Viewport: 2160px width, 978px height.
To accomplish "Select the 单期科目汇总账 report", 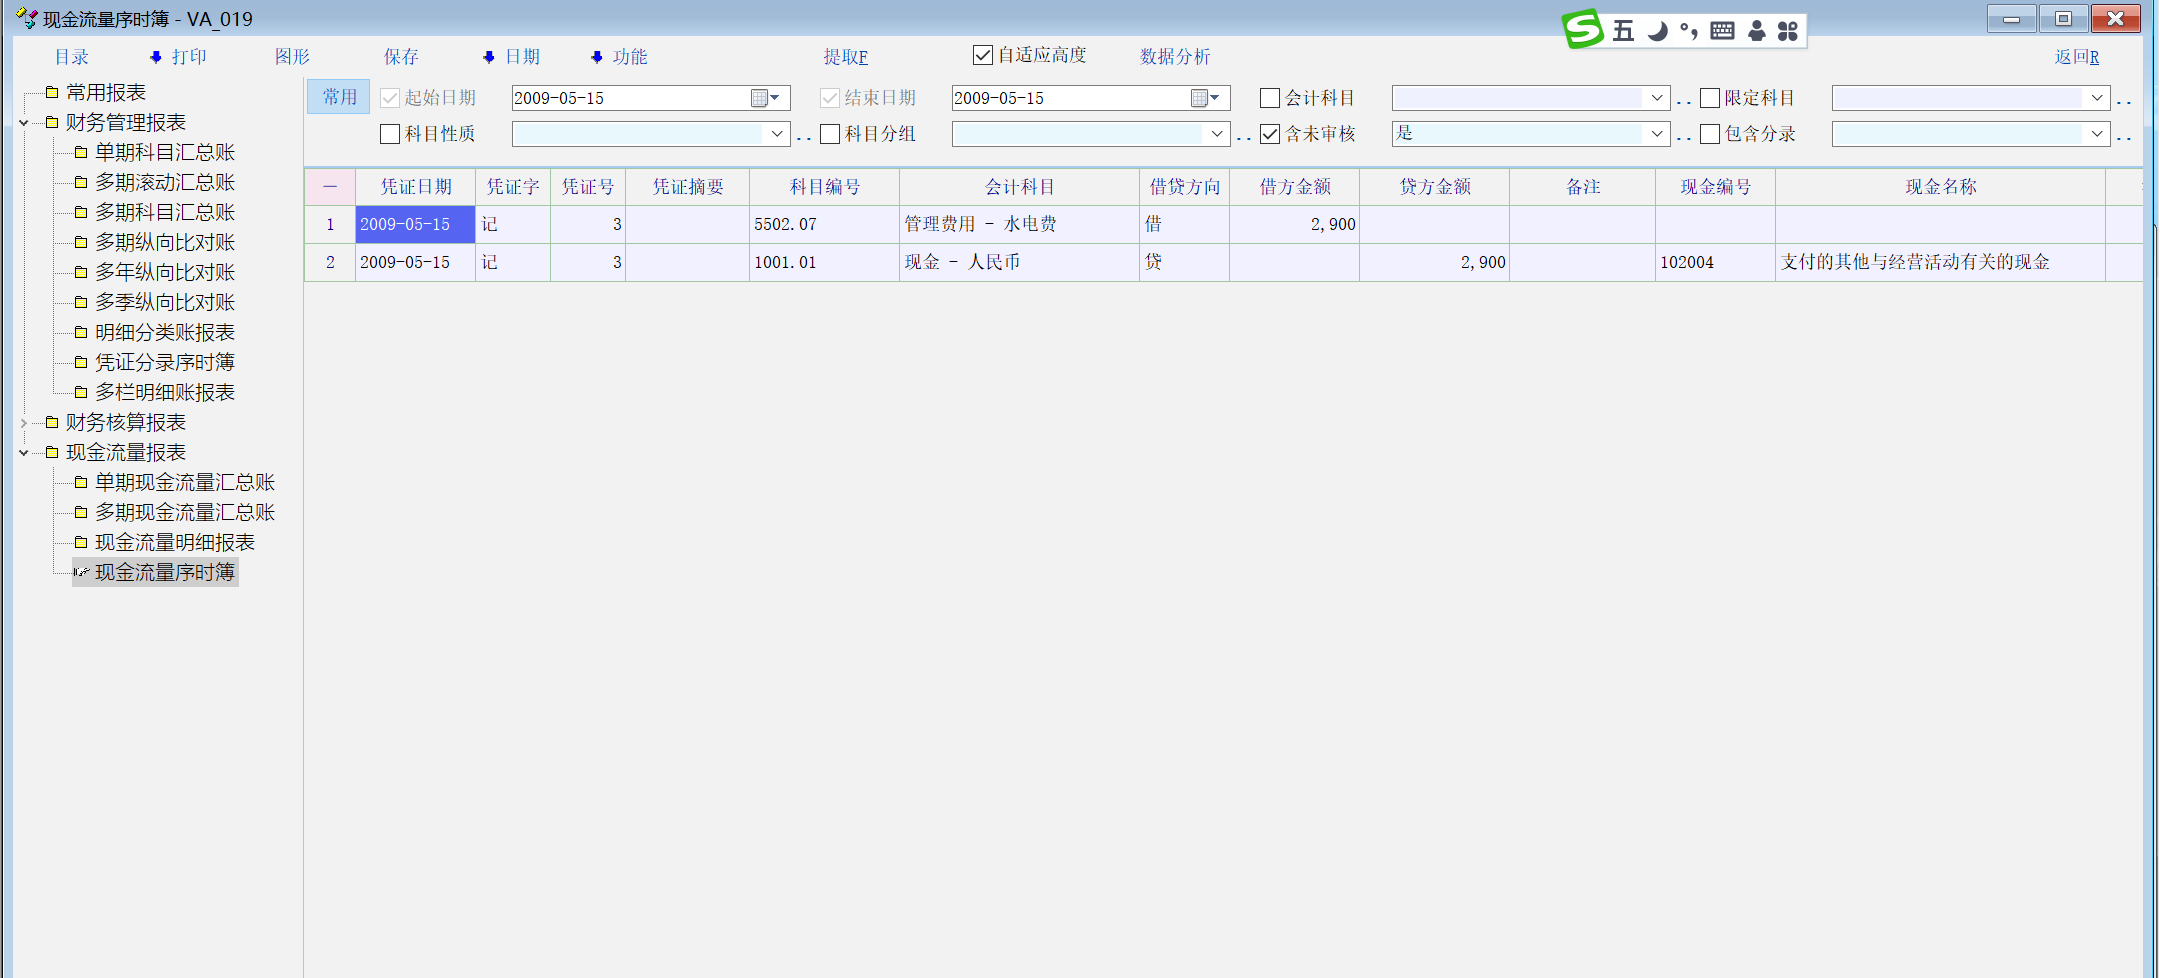I will click(x=165, y=153).
